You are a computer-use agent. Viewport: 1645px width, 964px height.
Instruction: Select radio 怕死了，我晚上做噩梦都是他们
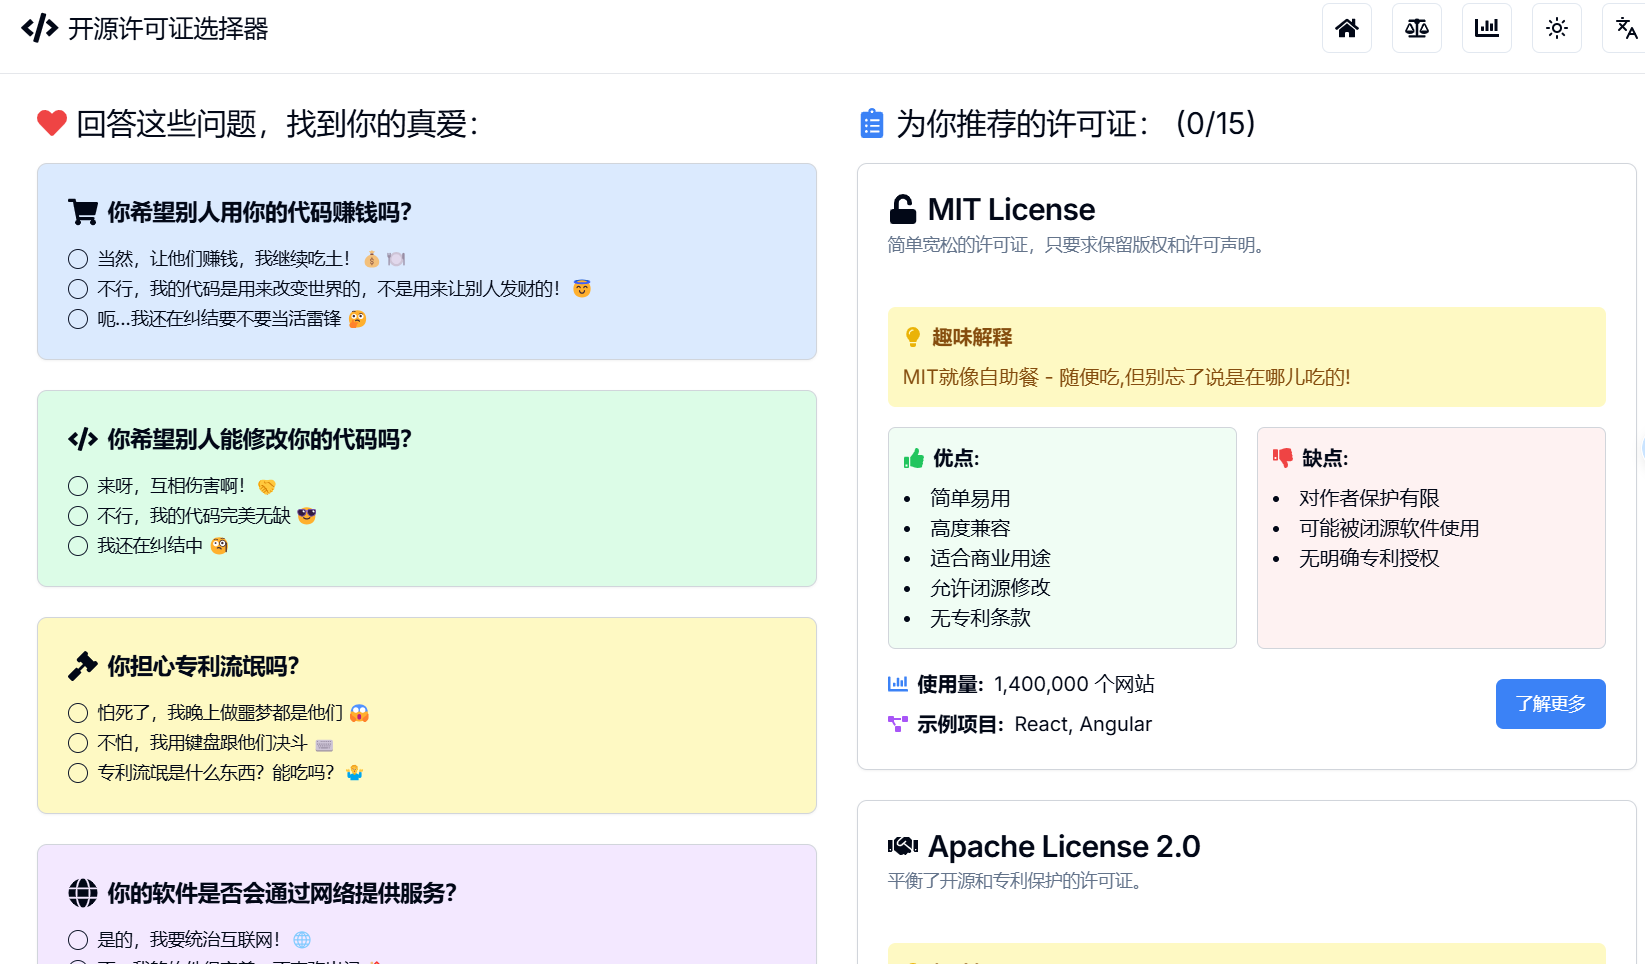coord(78,713)
